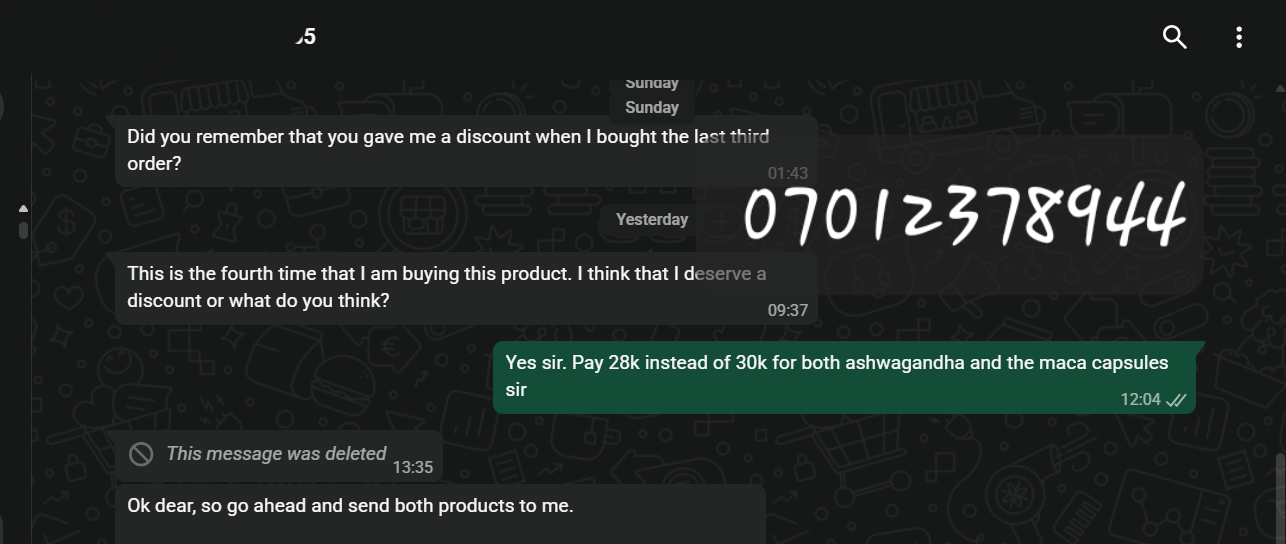Image resolution: width=1286 pixels, height=544 pixels.
Task: Click the 01:43 message timestamp
Action: click(x=787, y=174)
